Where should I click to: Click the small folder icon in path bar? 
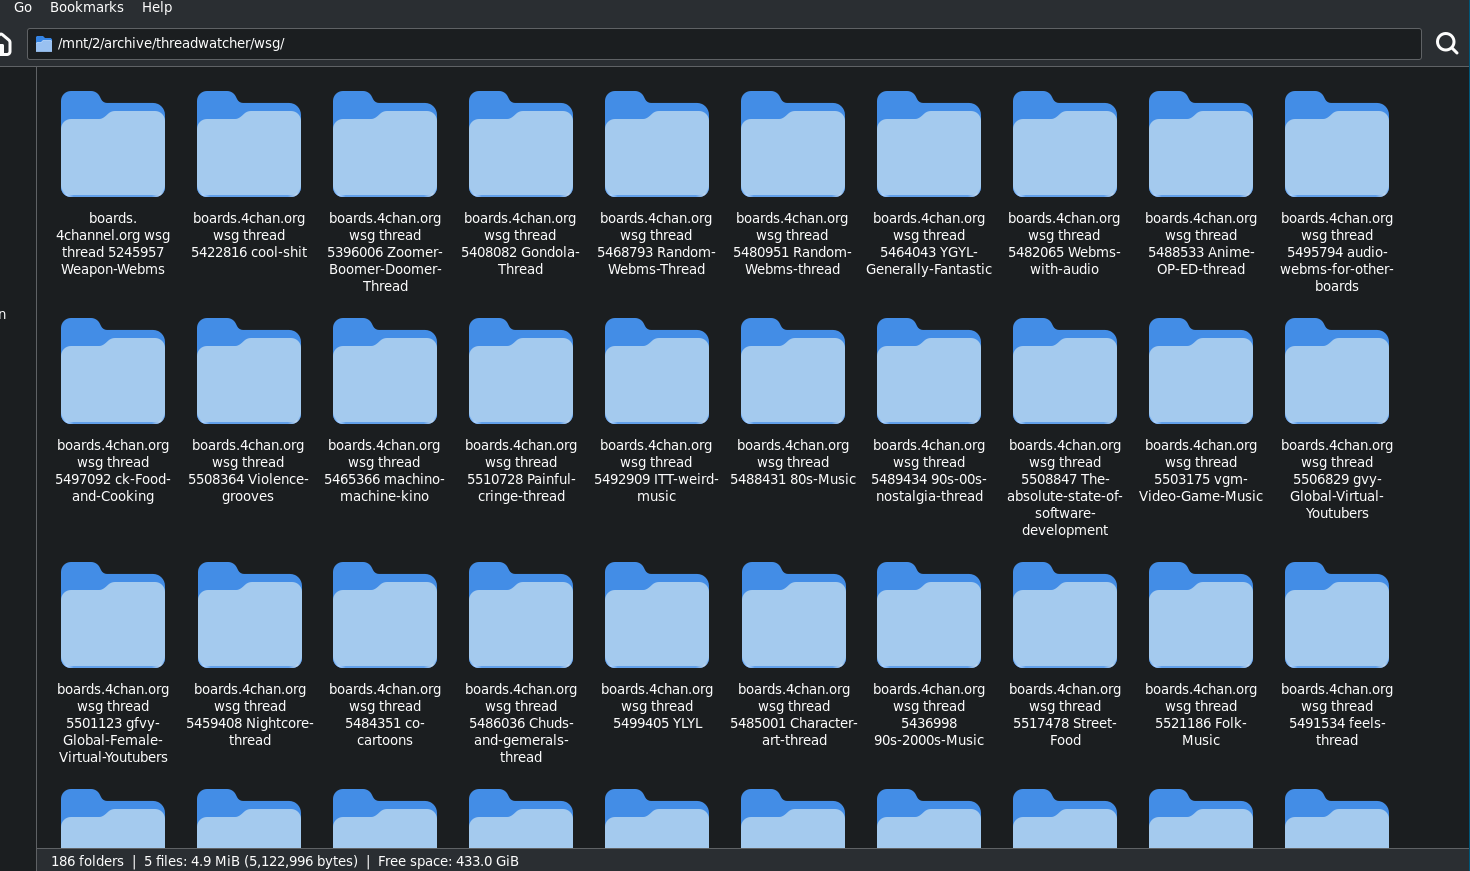(x=44, y=44)
